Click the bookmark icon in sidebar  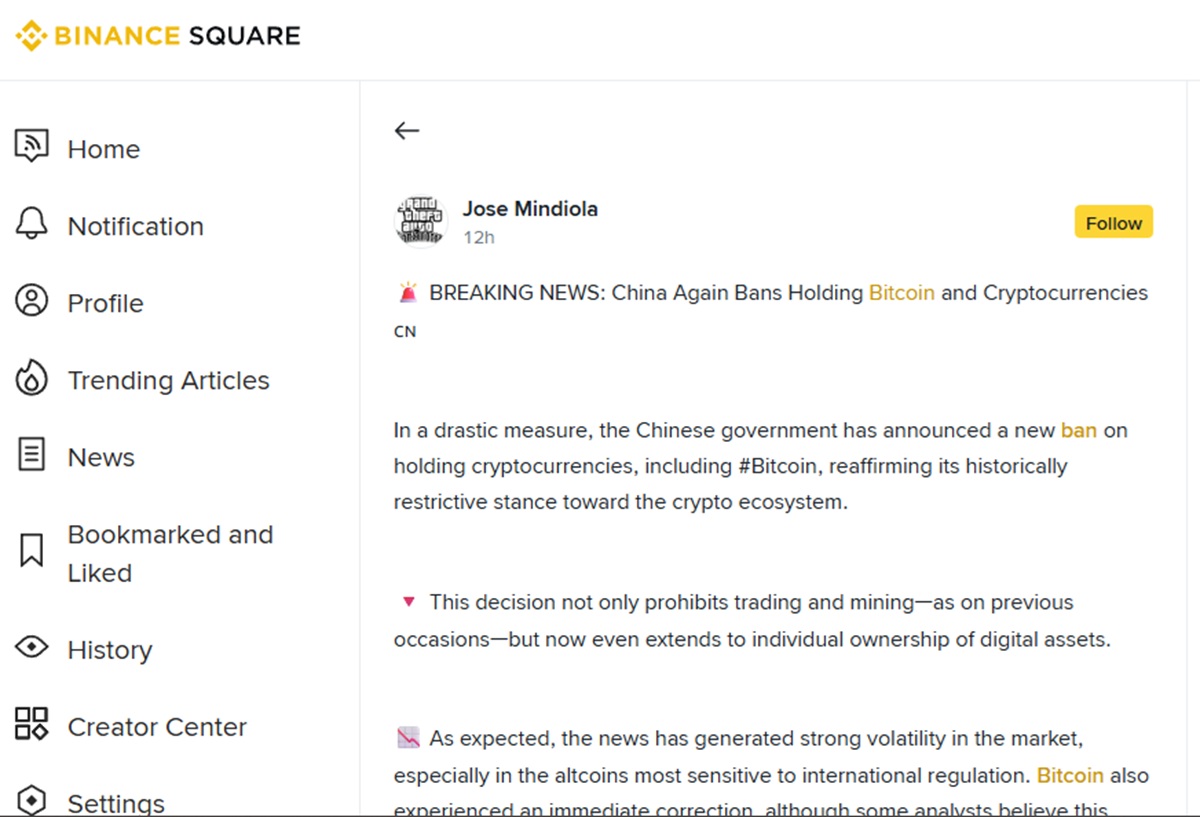pyautogui.click(x=32, y=550)
